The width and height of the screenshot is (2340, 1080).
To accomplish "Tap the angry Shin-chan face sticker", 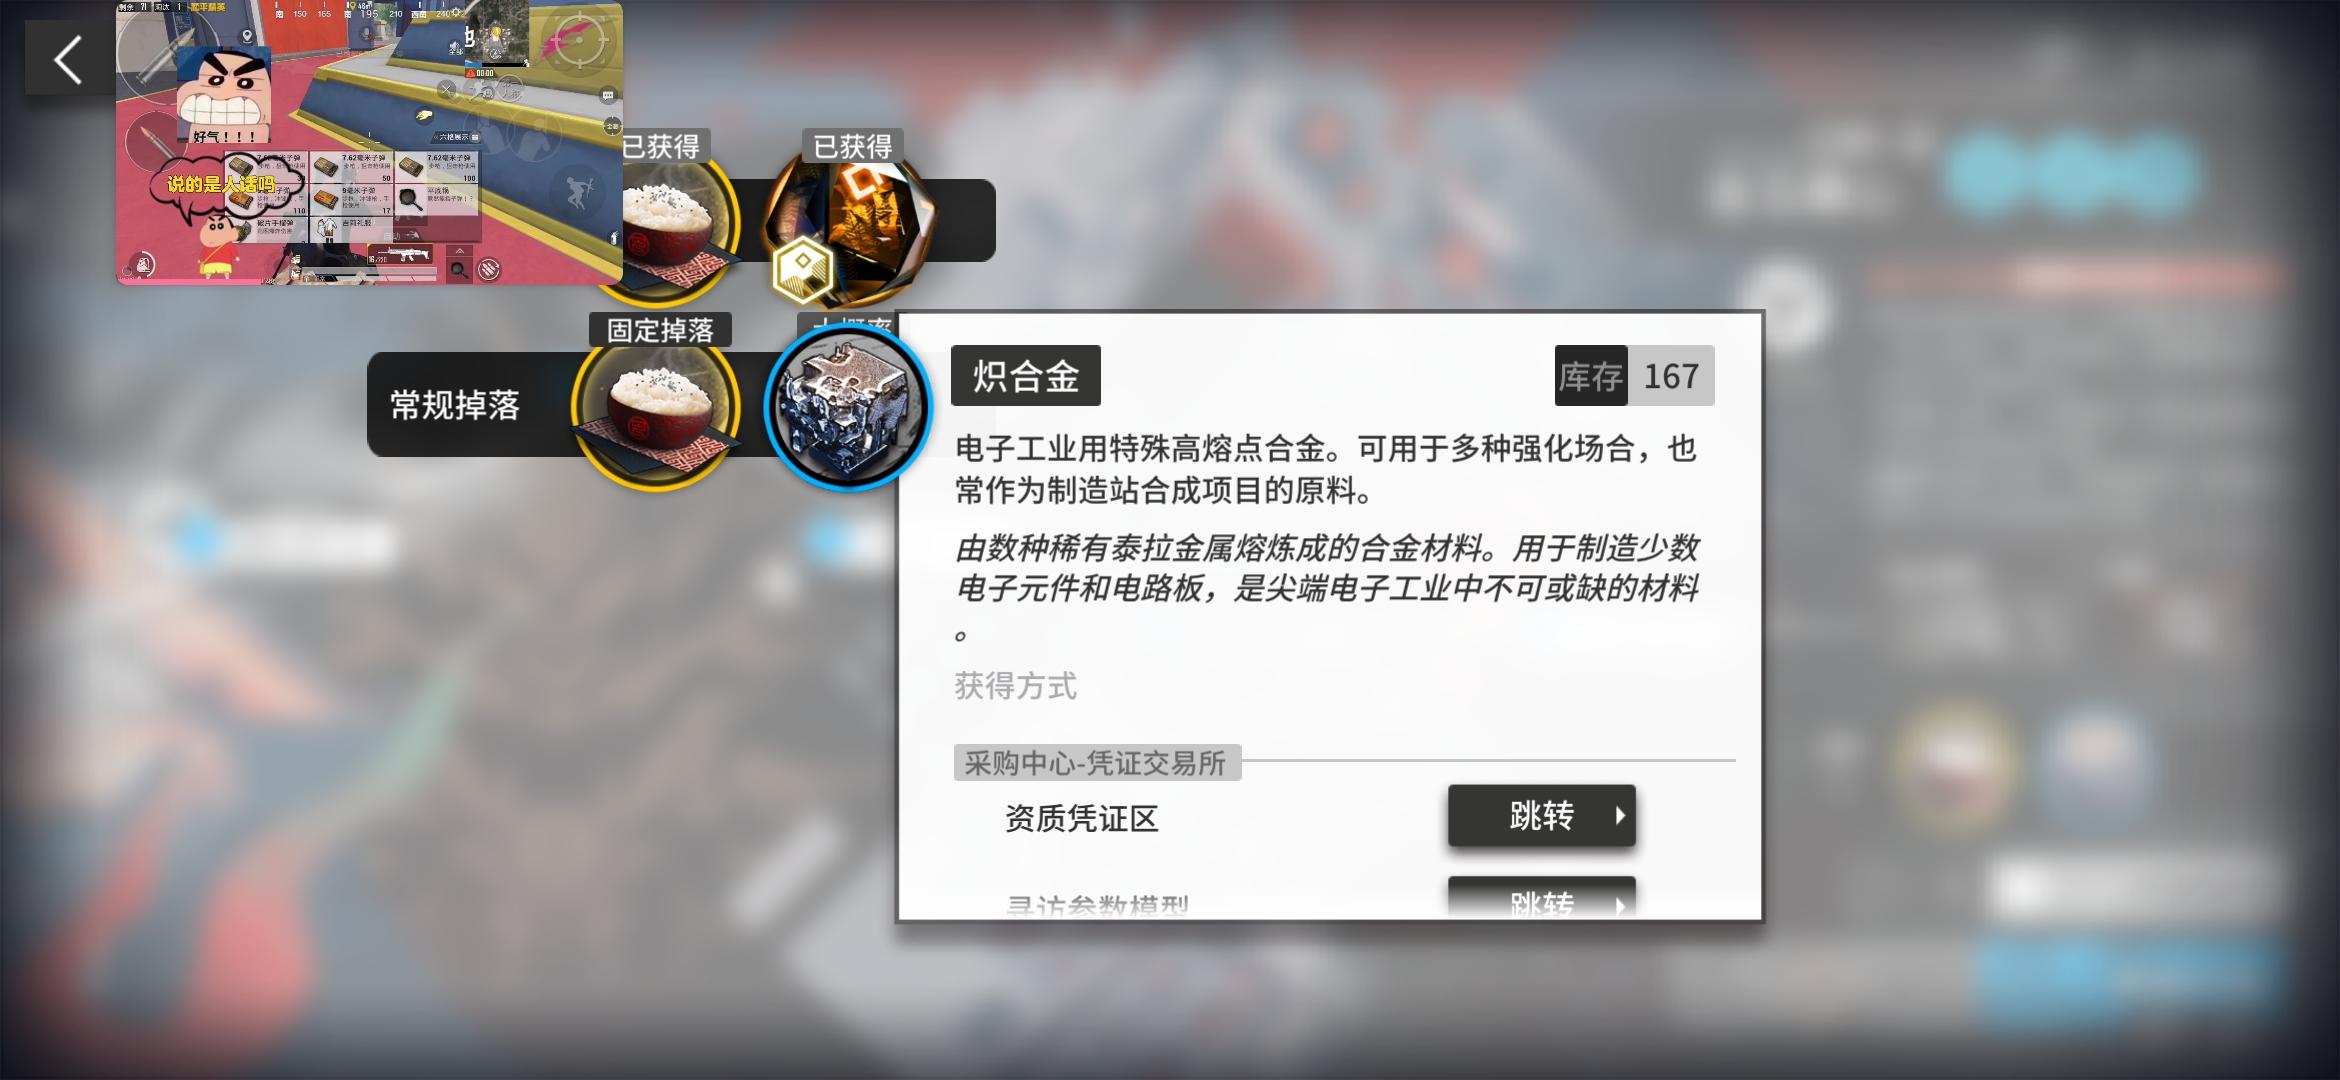I will pyautogui.click(x=225, y=95).
